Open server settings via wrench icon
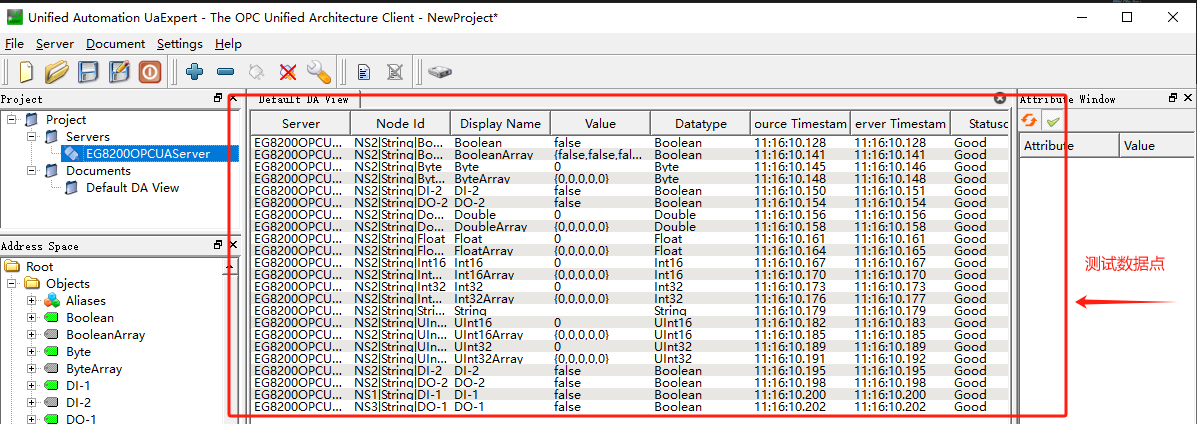Screen dimensions: 1197x424 (x=318, y=72)
